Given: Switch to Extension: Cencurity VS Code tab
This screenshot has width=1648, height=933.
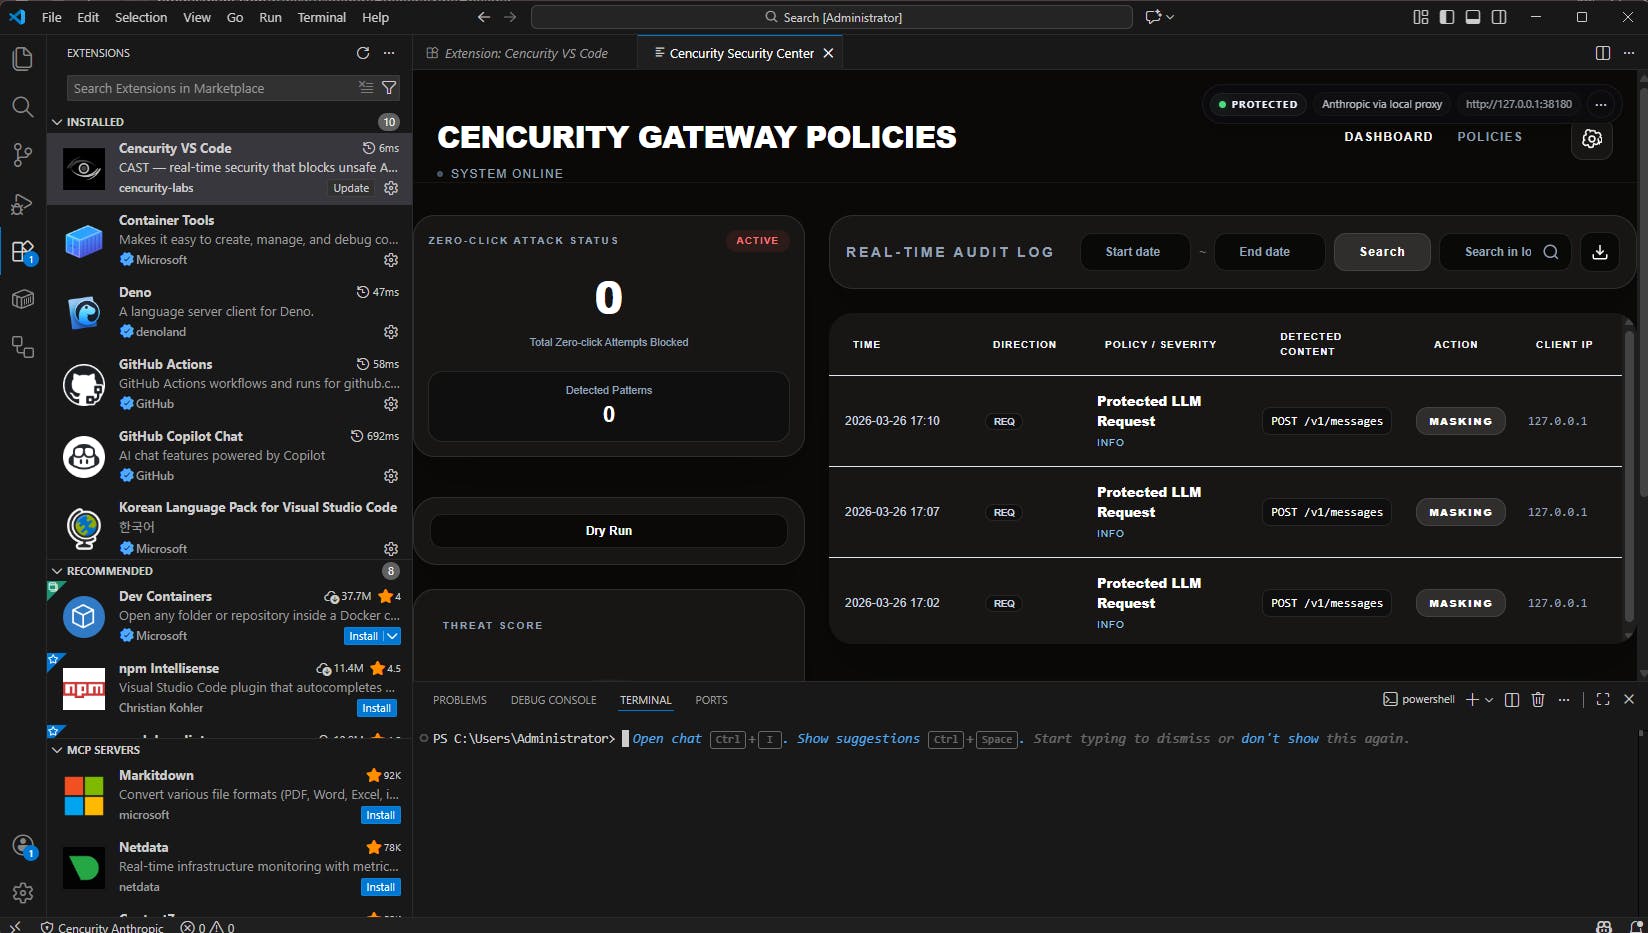Looking at the screenshot, I should [526, 53].
